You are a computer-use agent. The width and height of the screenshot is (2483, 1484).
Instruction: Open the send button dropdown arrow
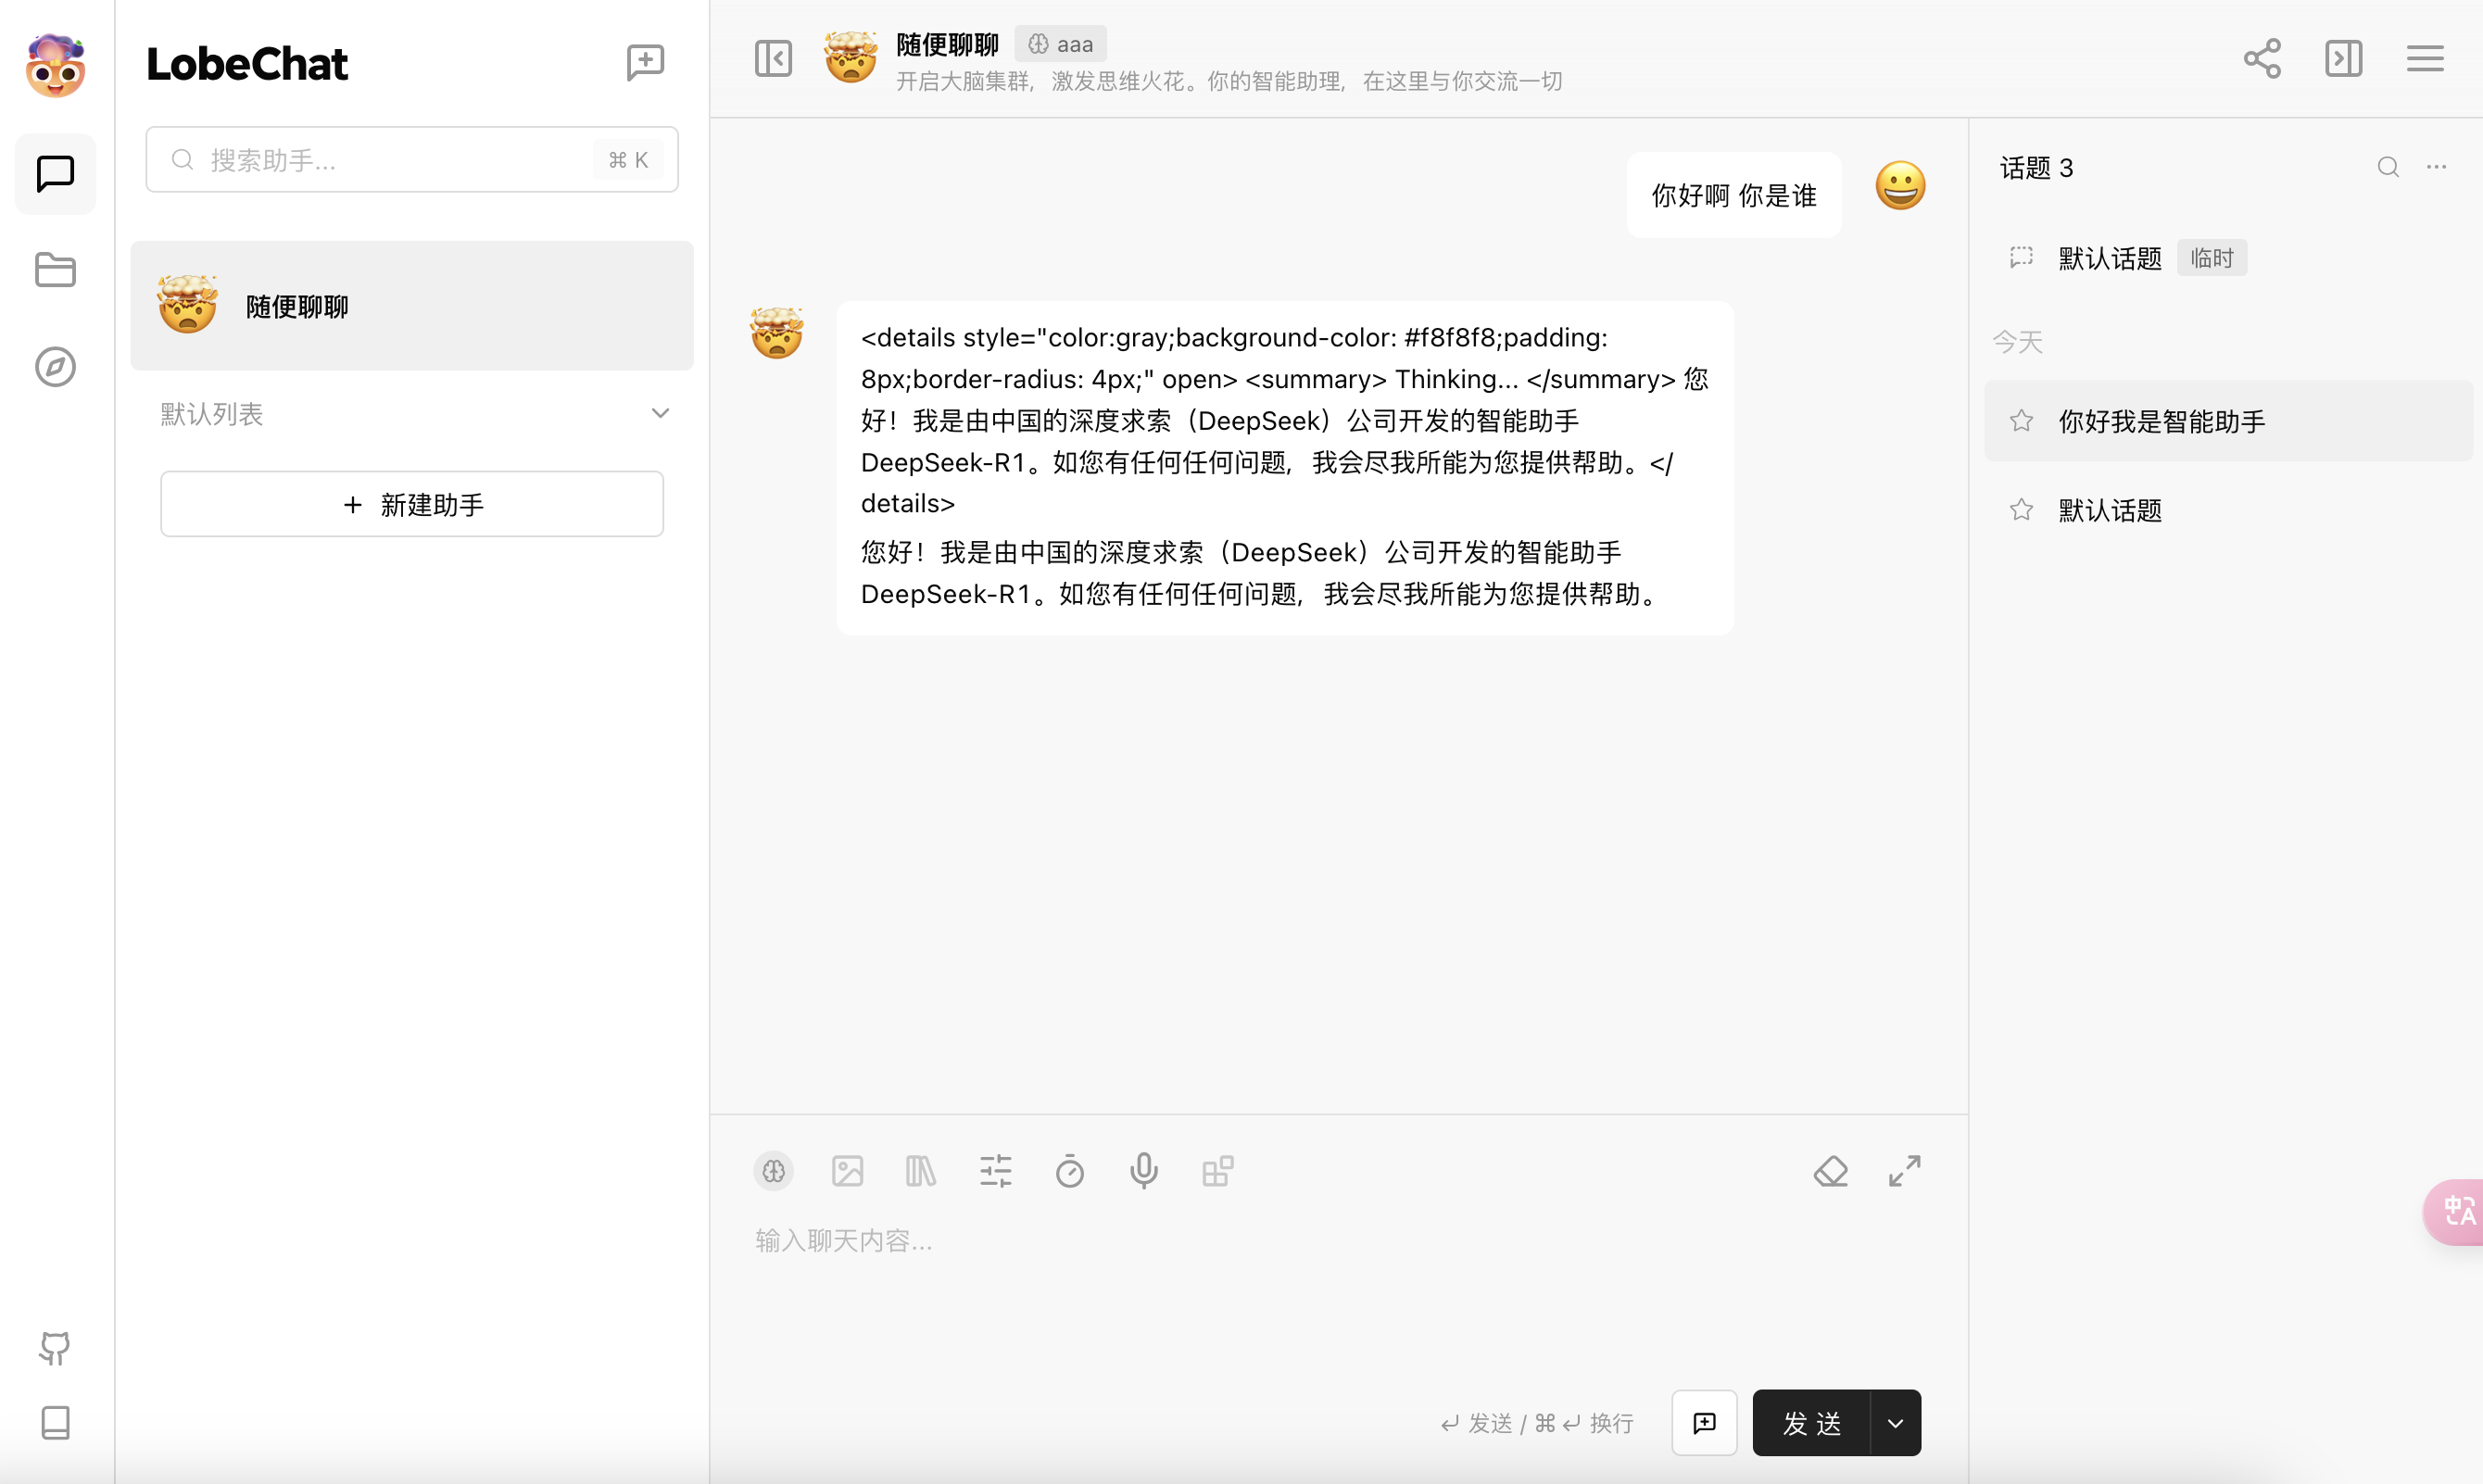pos(1895,1423)
